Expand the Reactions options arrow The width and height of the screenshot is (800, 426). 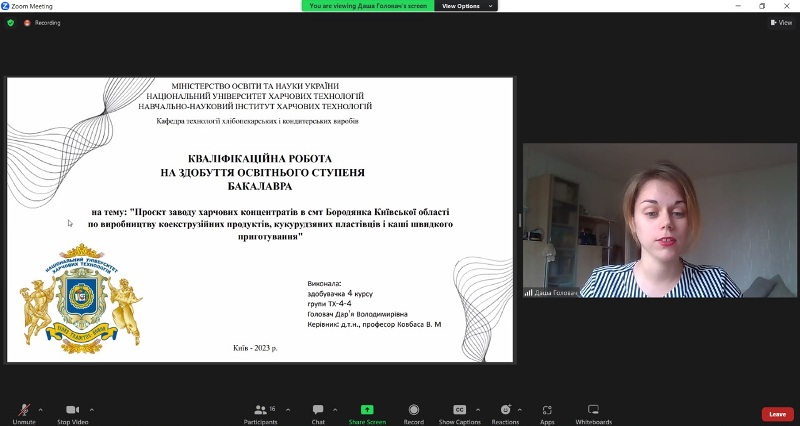pos(519,410)
